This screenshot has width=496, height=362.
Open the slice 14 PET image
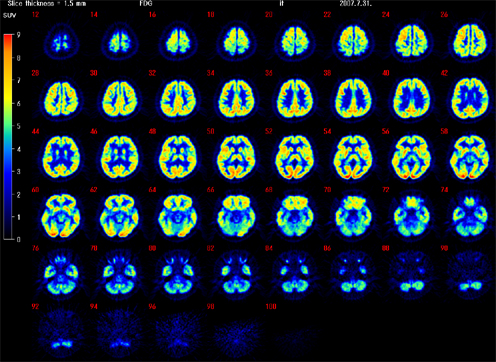(x=120, y=41)
